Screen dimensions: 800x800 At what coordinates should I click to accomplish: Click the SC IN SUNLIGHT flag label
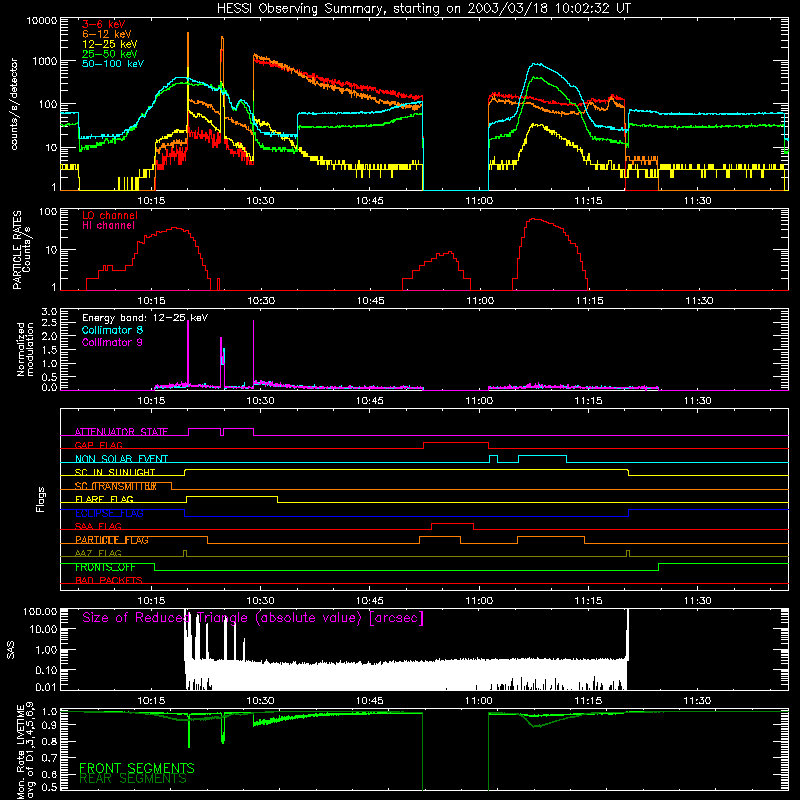pos(115,472)
